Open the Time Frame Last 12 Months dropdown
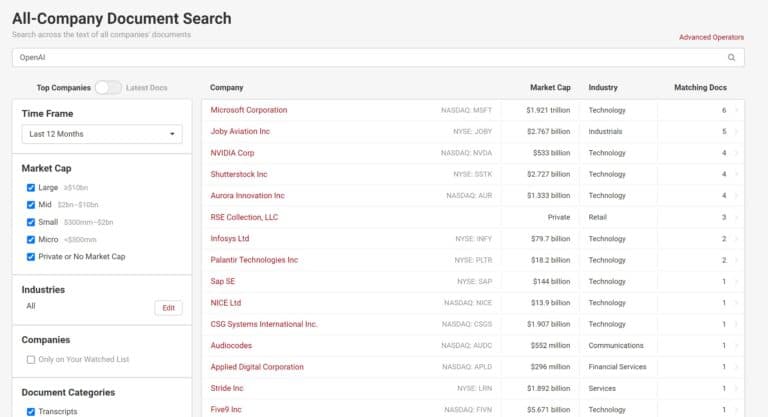768x417 pixels. pyautogui.click(x=102, y=134)
